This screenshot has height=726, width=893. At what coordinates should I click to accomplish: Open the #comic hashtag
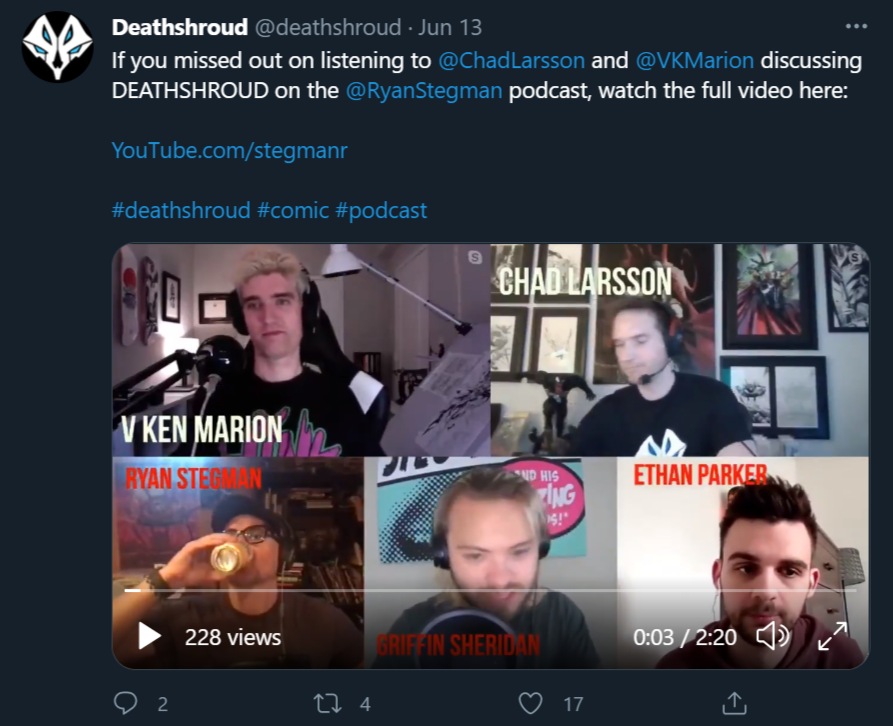[293, 211]
